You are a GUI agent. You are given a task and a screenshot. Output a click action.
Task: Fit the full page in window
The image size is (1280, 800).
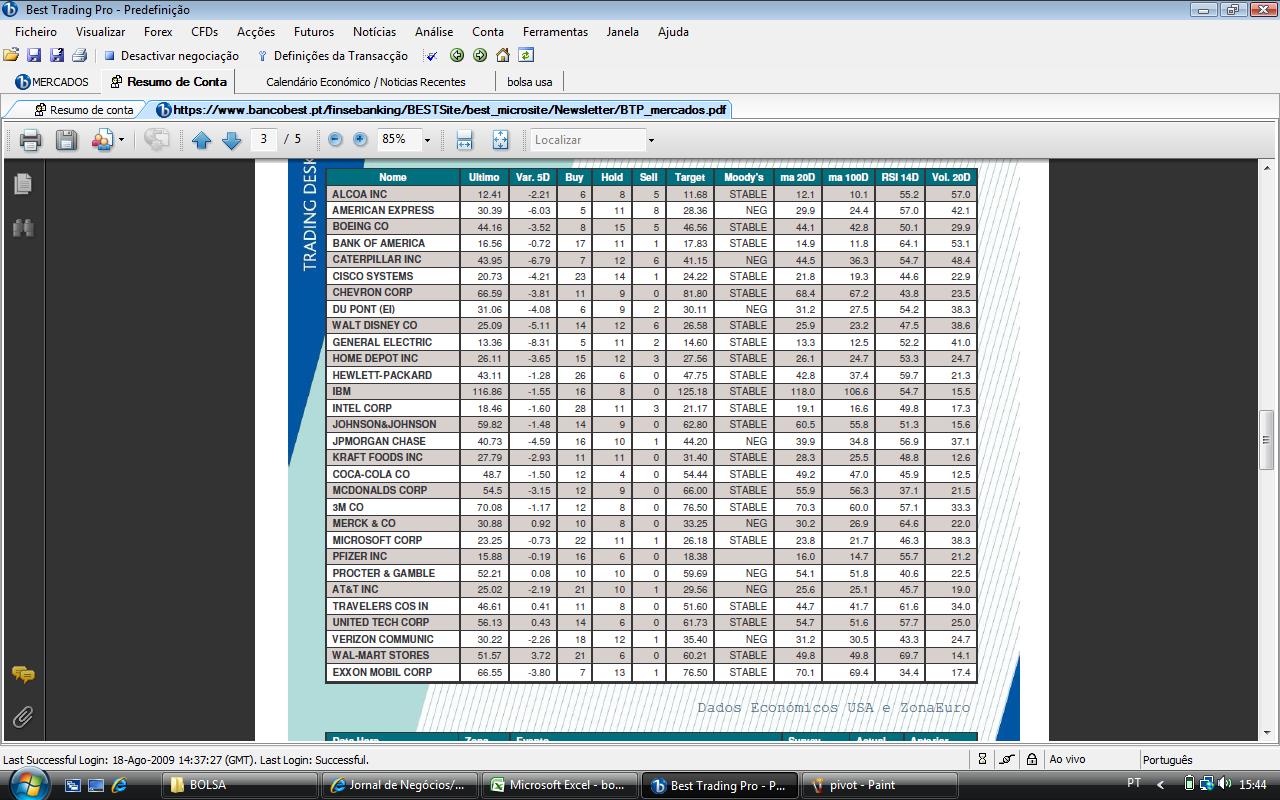[x=500, y=140]
